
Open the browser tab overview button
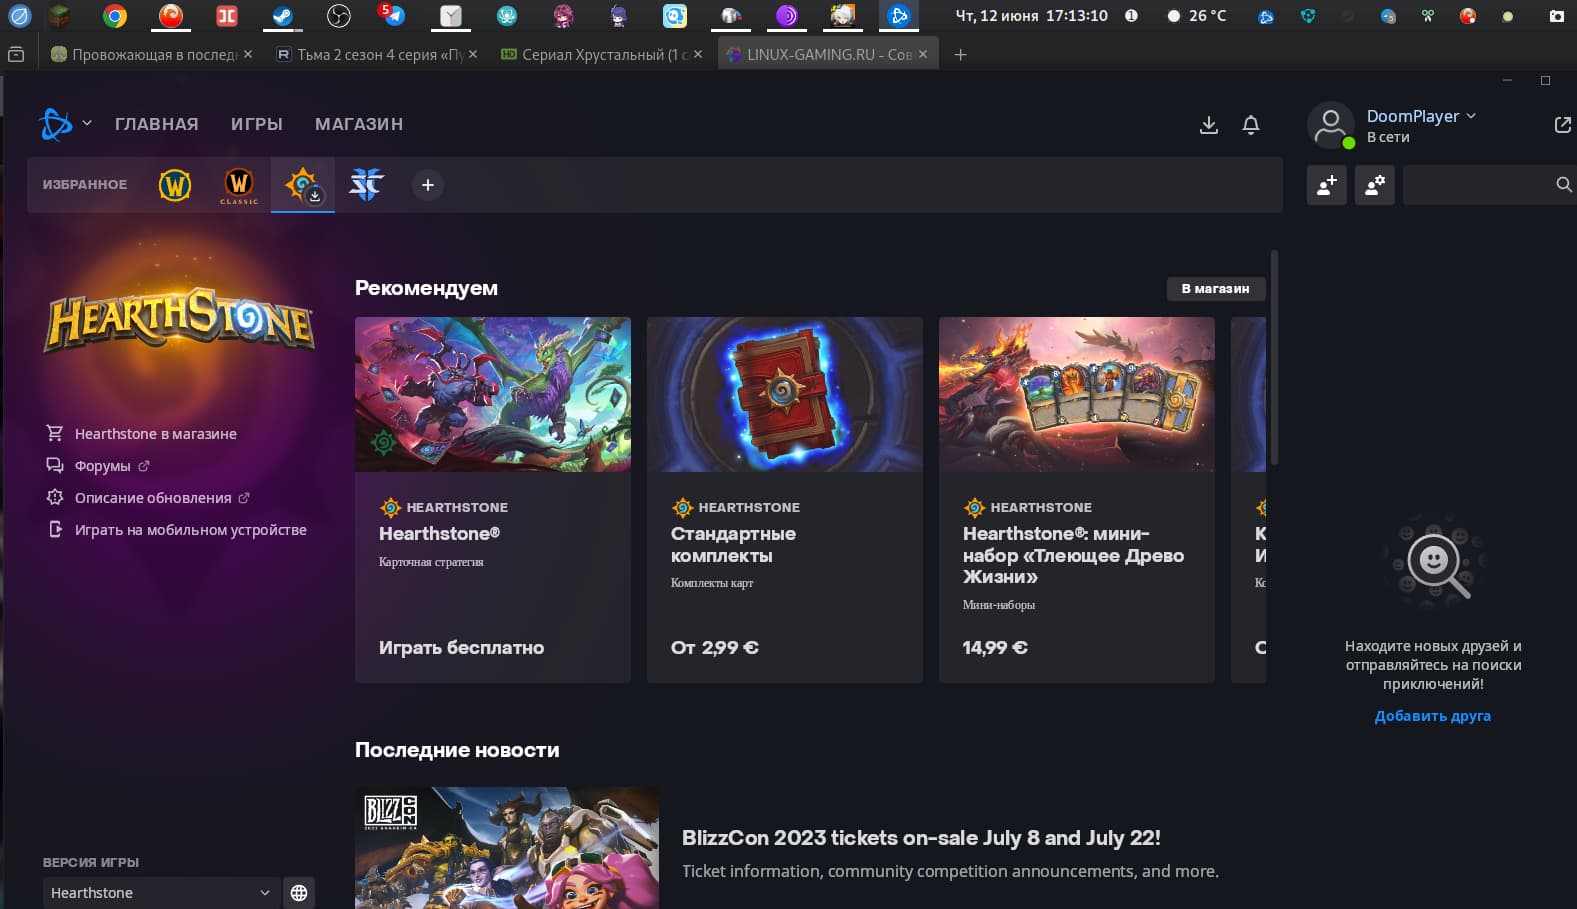tap(16, 55)
